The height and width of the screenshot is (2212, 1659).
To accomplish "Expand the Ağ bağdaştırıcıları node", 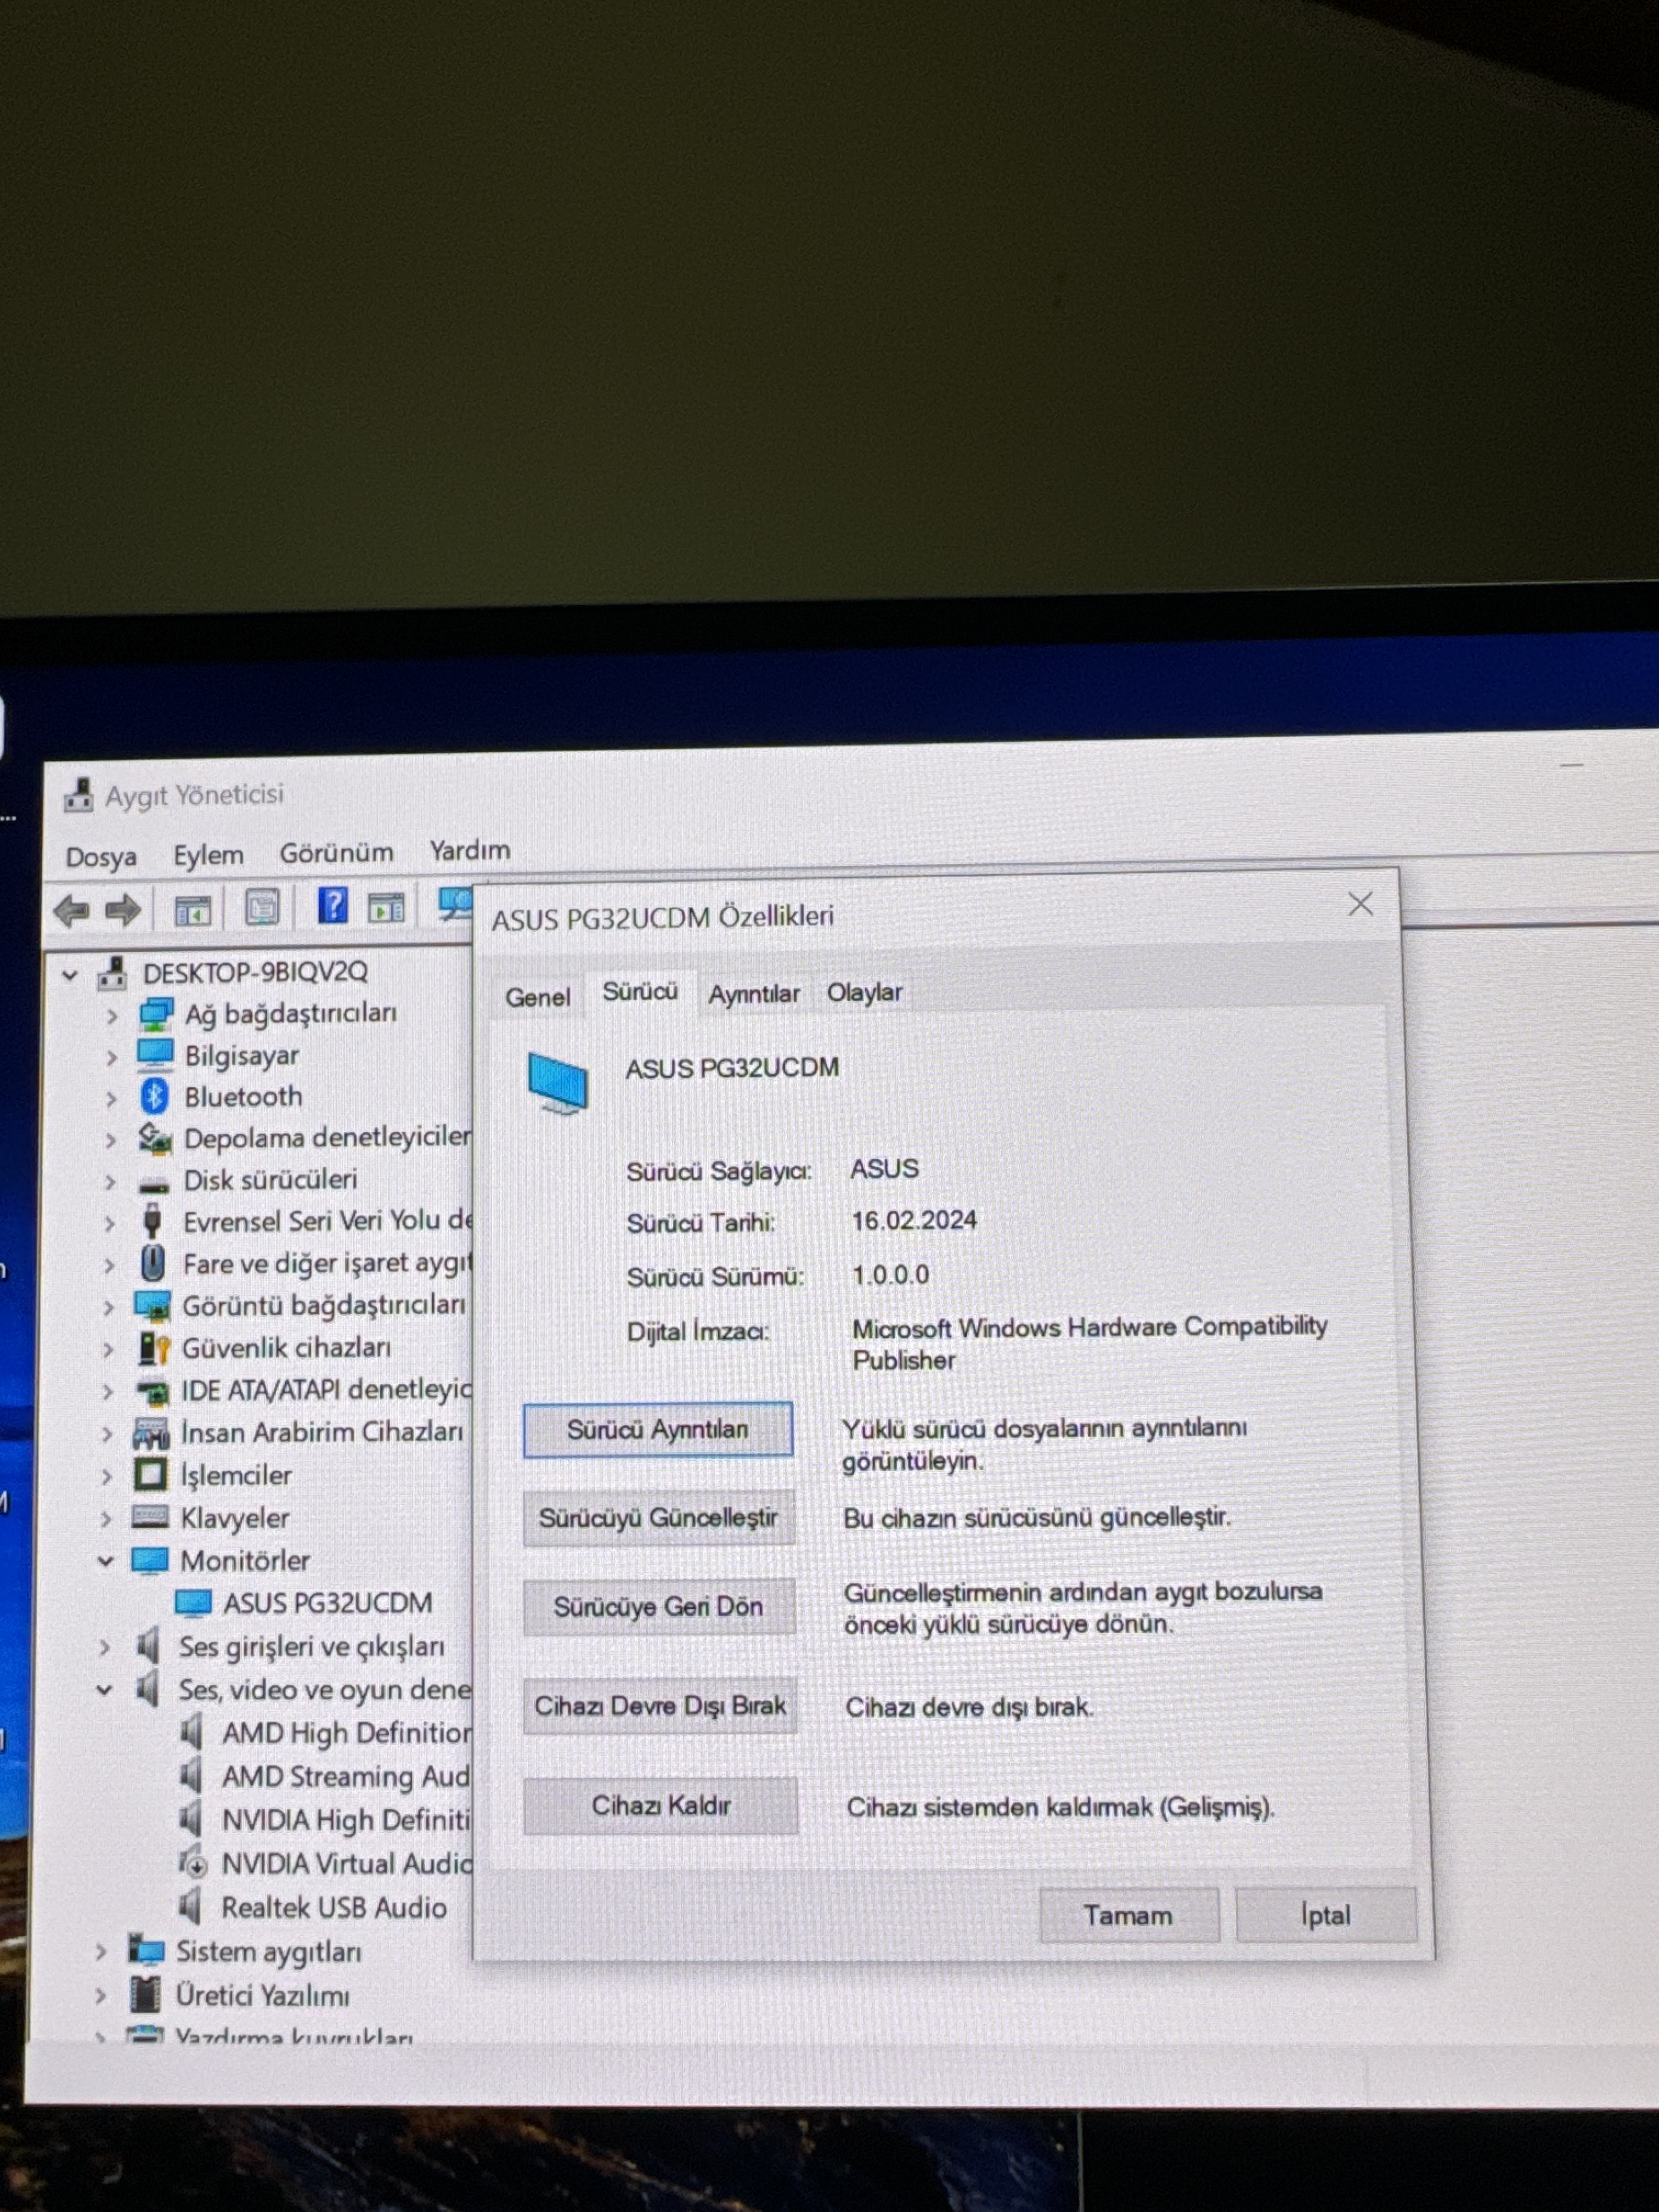I will coord(111,1016).
